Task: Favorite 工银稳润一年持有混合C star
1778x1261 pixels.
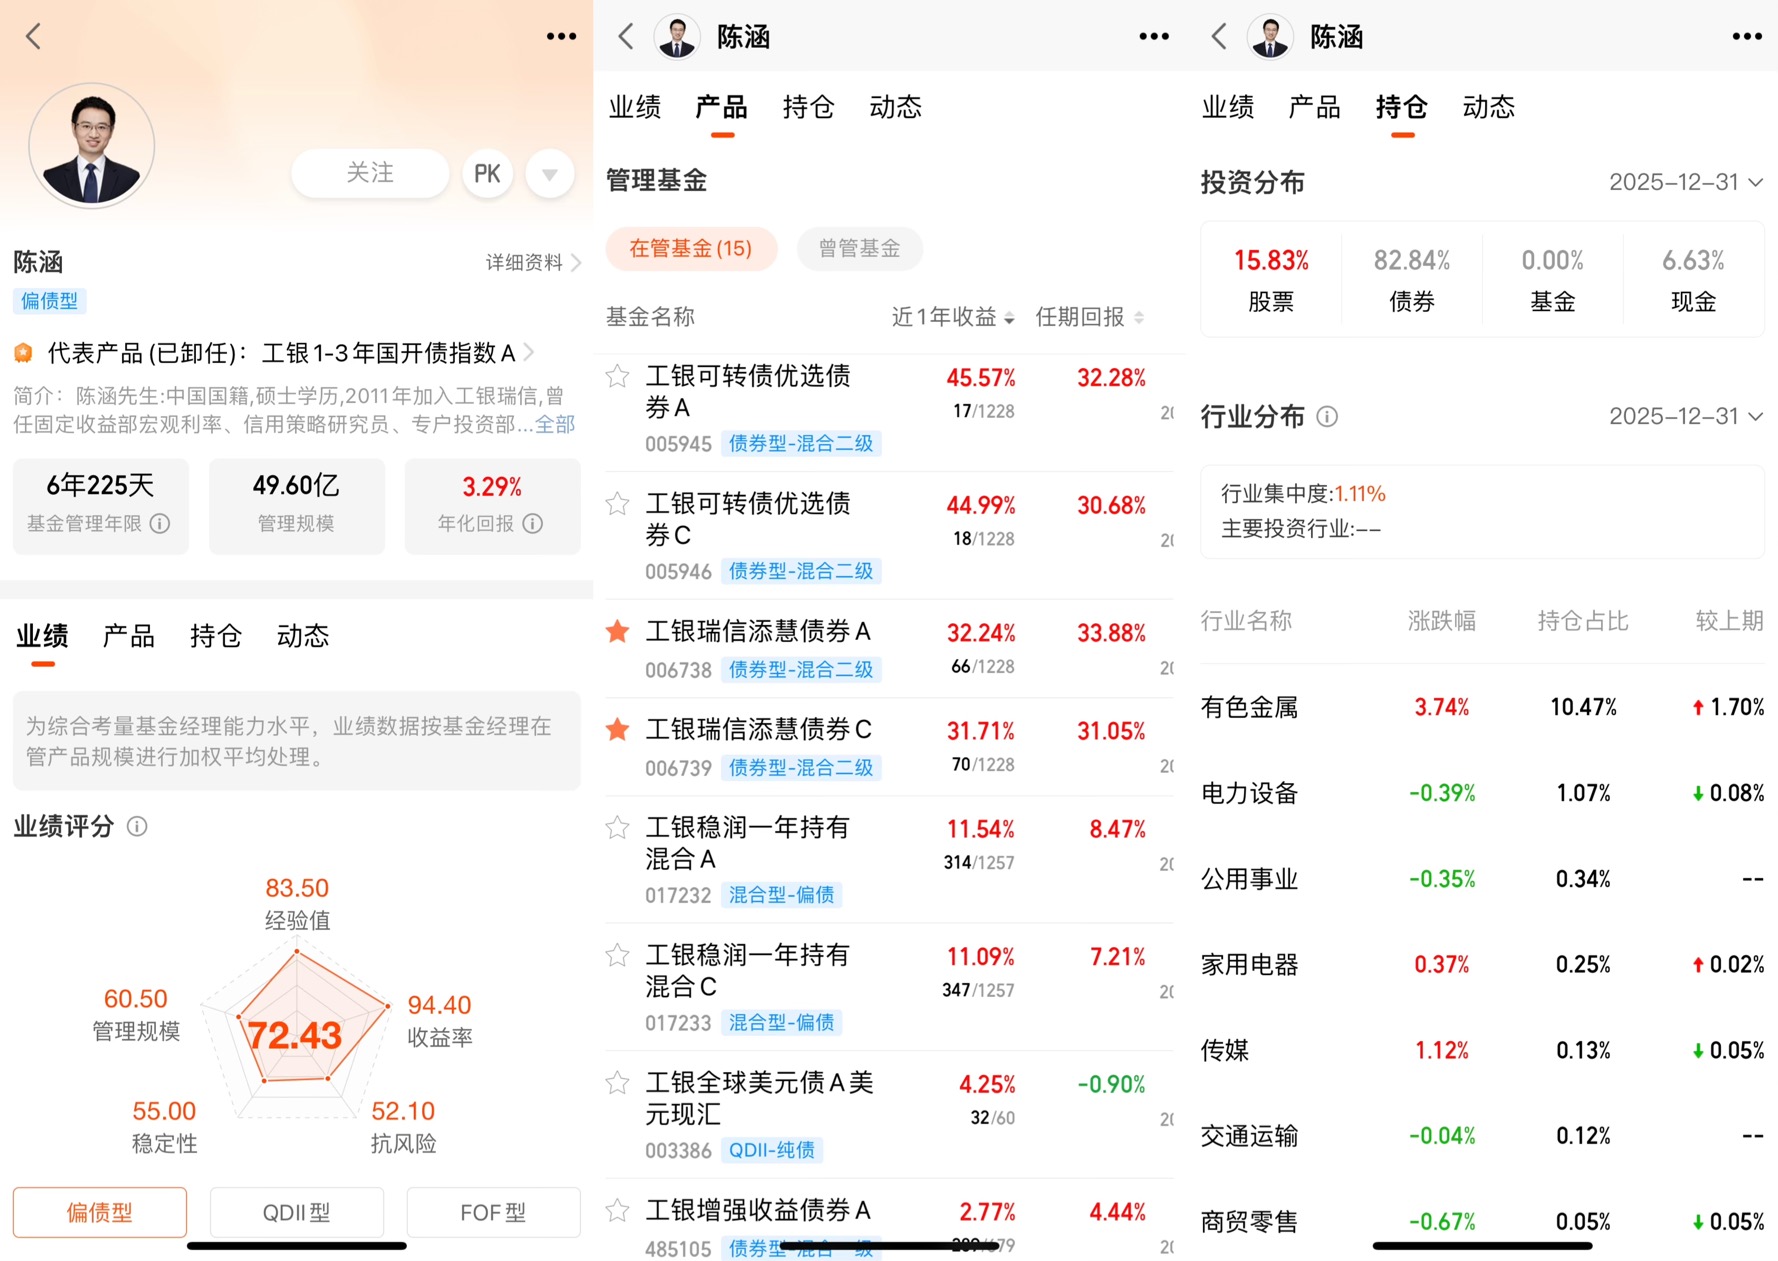Action: tap(618, 955)
